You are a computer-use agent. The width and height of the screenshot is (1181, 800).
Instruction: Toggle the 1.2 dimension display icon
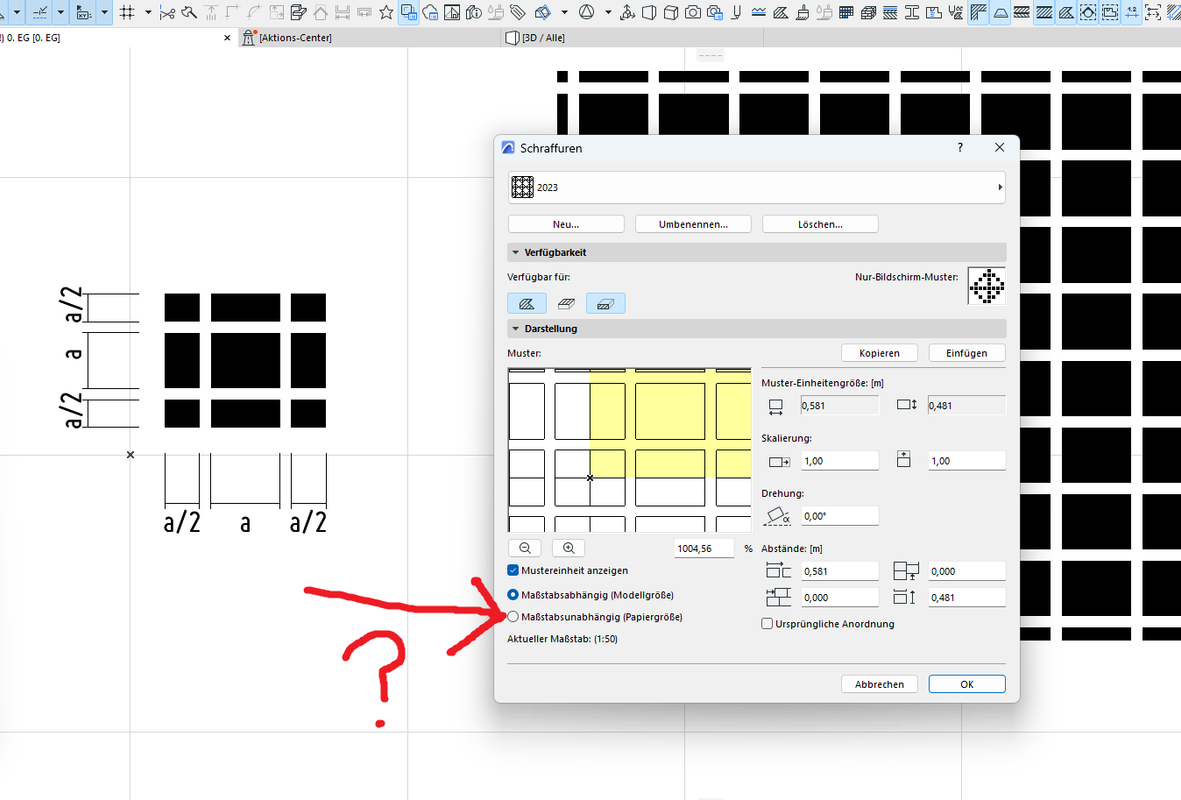pos(1132,12)
